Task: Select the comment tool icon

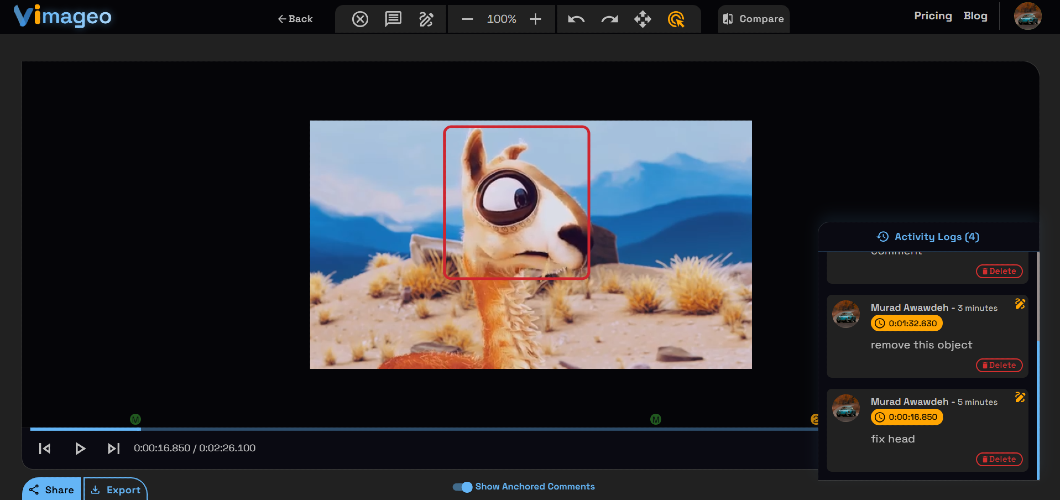Action: [393, 19]
